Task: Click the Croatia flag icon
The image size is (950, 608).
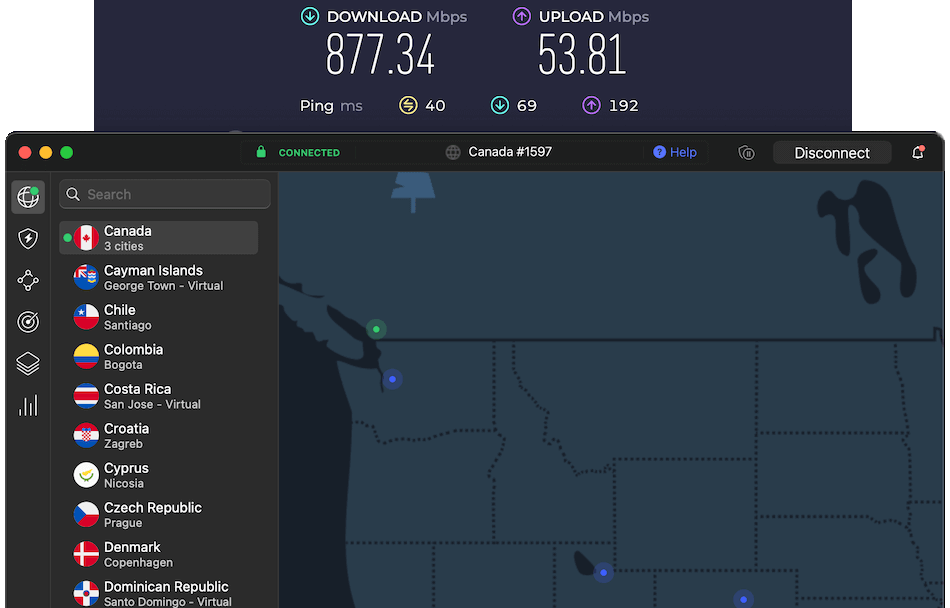Action: point(86,435)
